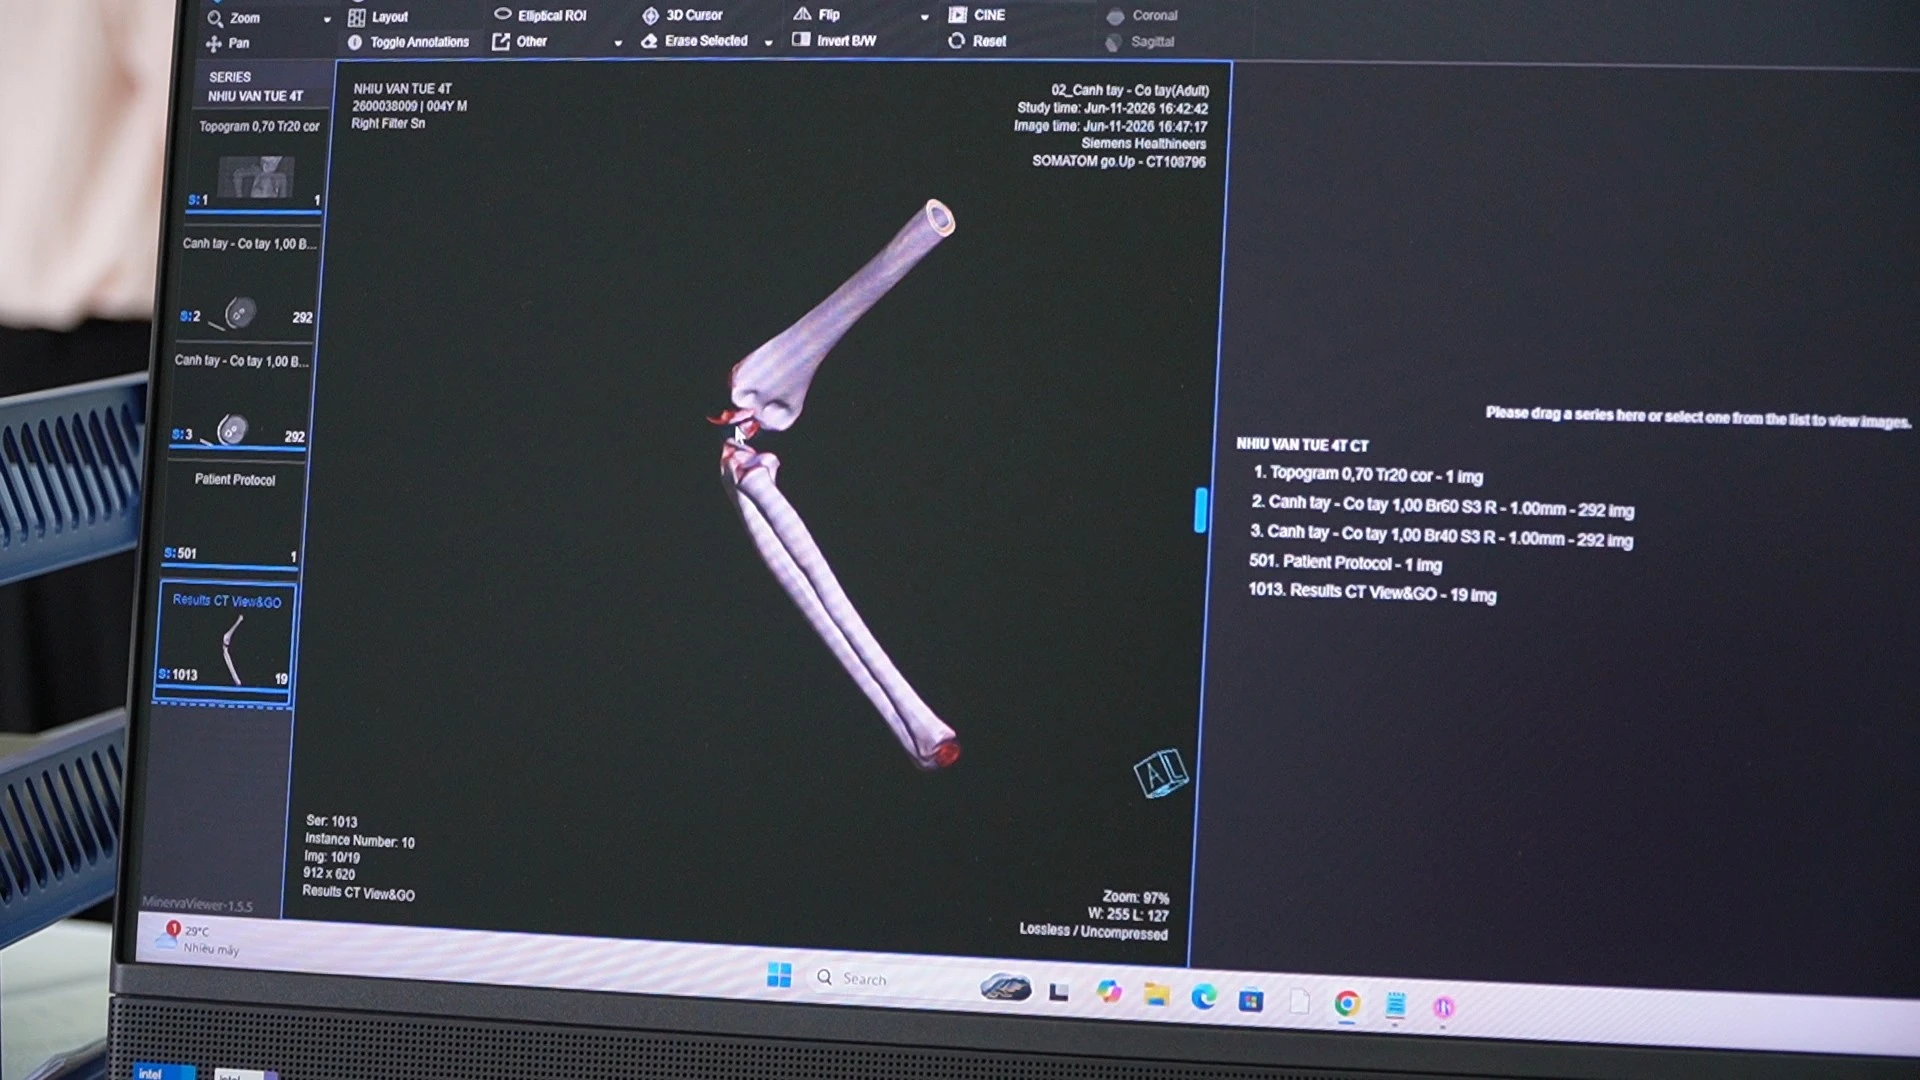Select the Elliptical ROI tool
Image resolution: width=1920 pixels, height=1080 pixels.
point(541,15)
